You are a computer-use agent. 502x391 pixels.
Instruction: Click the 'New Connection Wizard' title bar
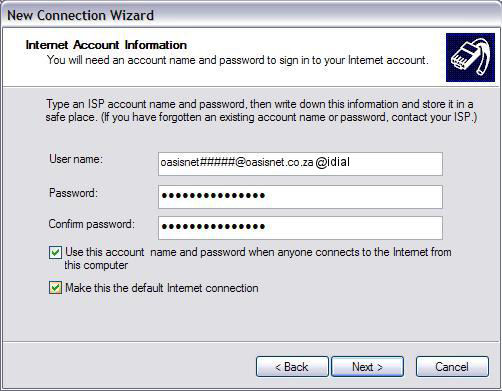[251, 15]
